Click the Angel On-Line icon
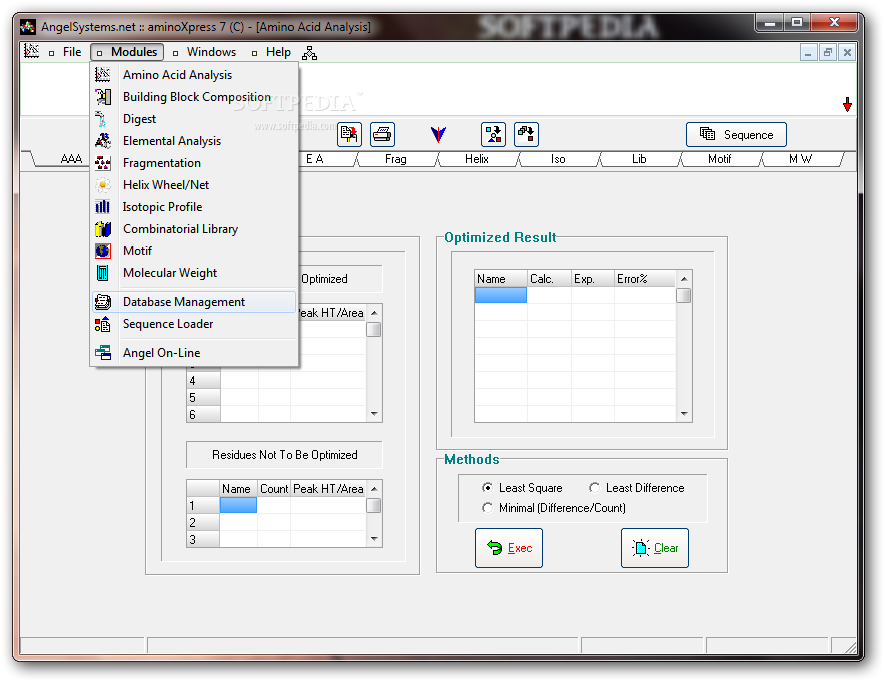Image resolution: width=885 pixels, height=682 pixels. (x=103, y=353)
